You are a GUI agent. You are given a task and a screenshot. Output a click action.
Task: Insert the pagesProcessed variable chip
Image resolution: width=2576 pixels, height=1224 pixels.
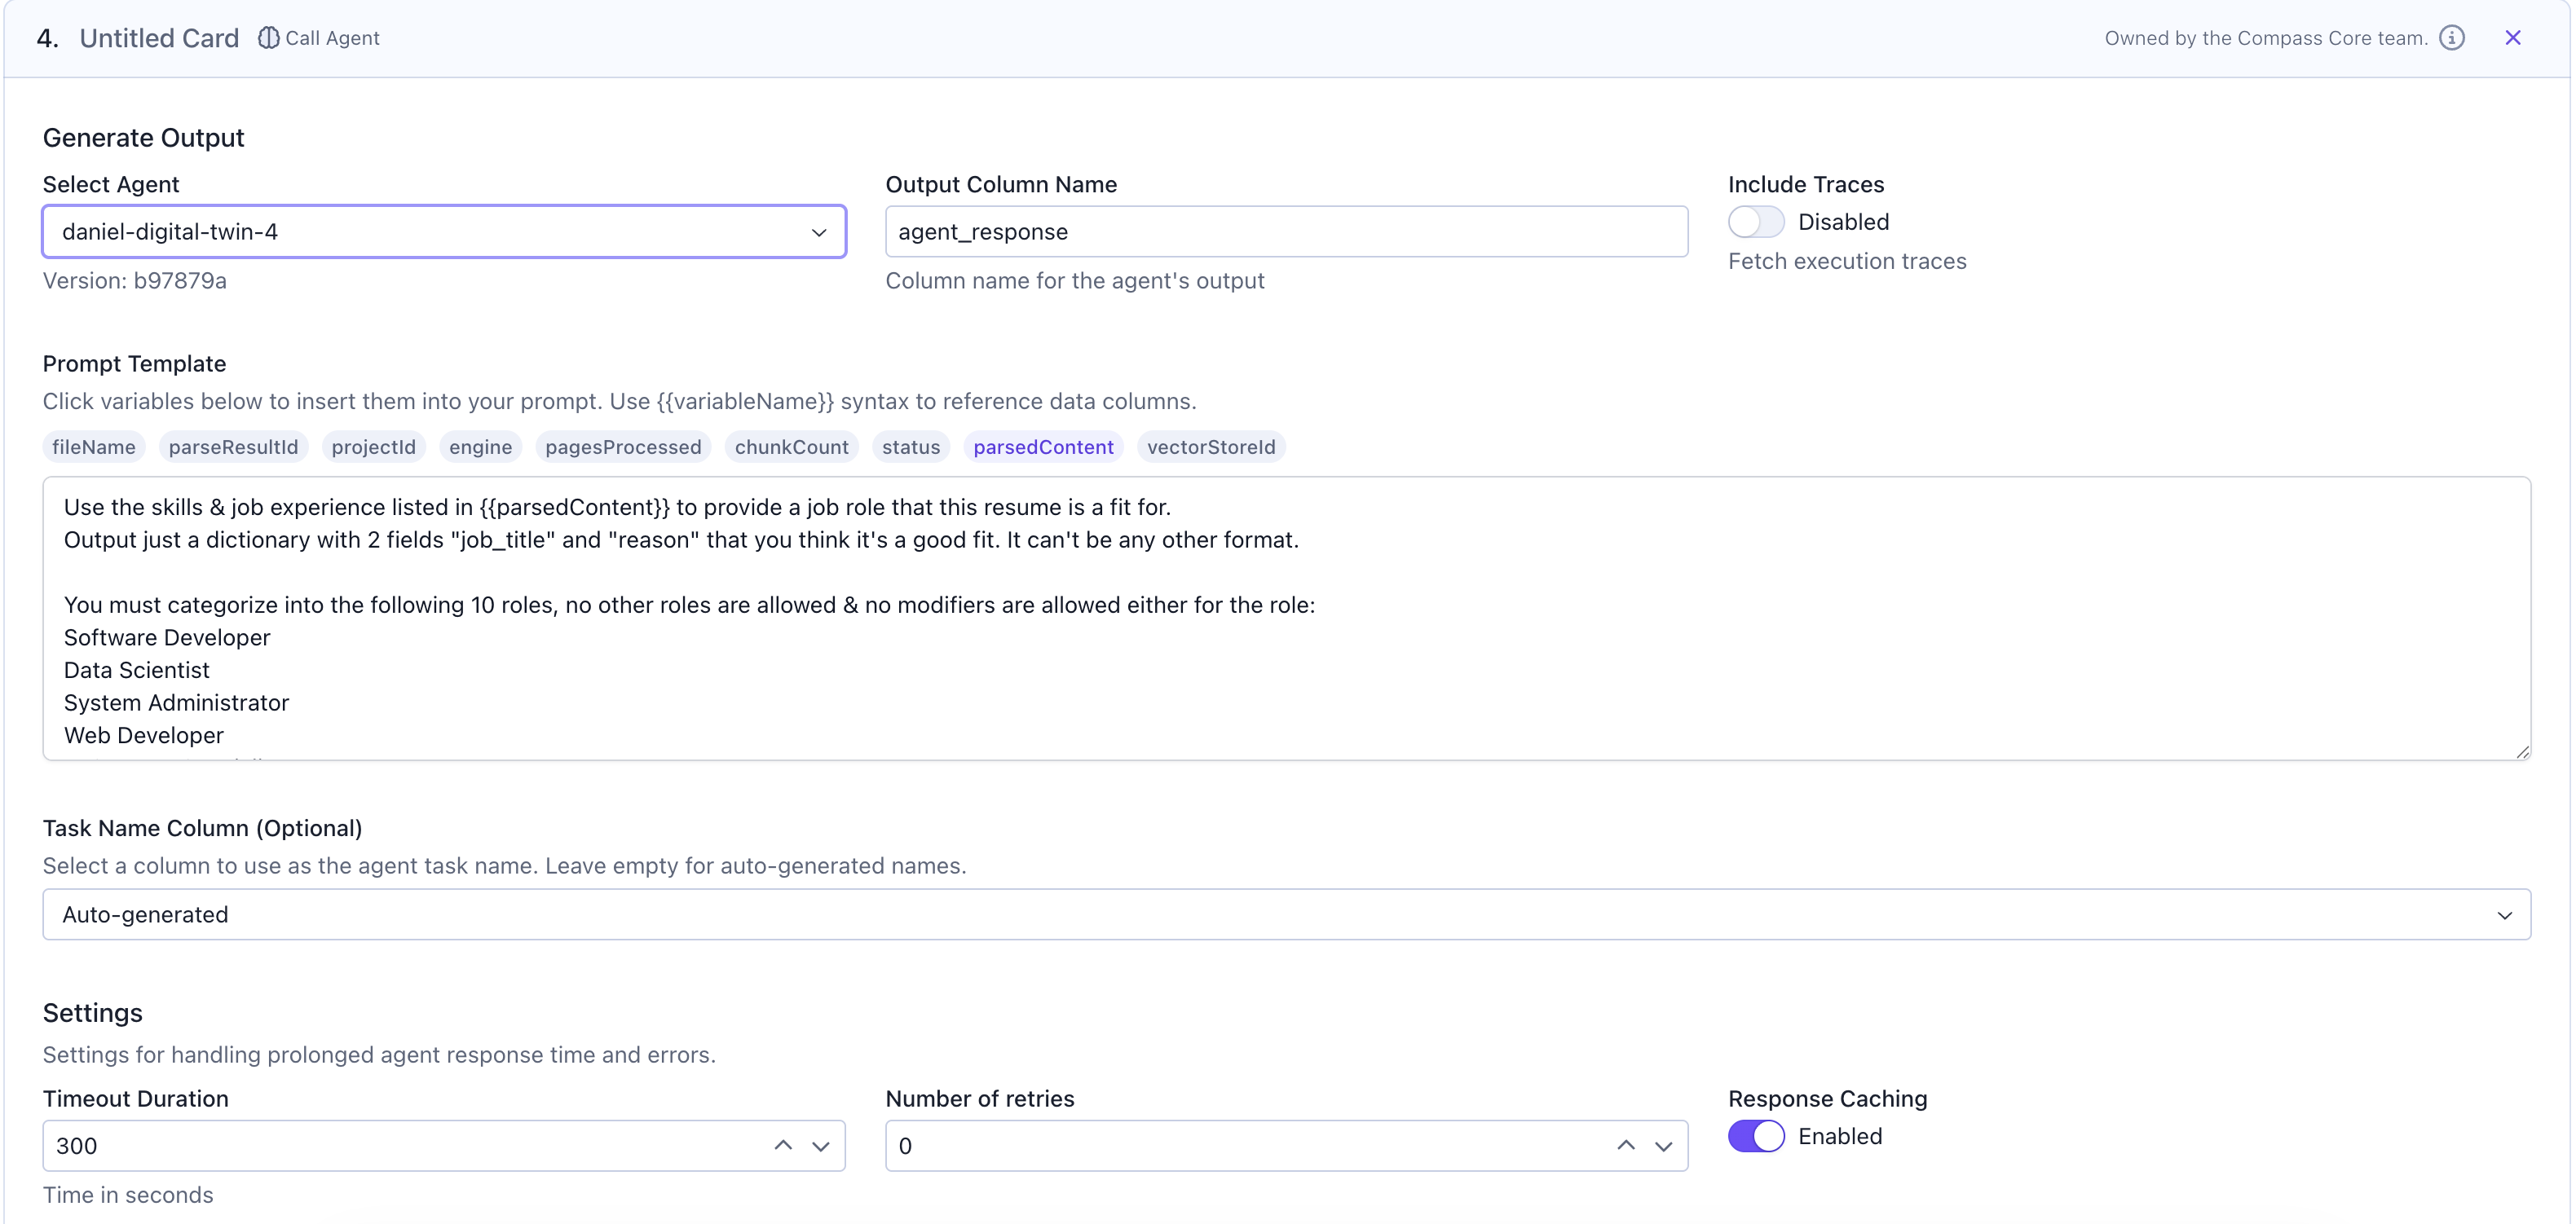click(x=623, y=447)
